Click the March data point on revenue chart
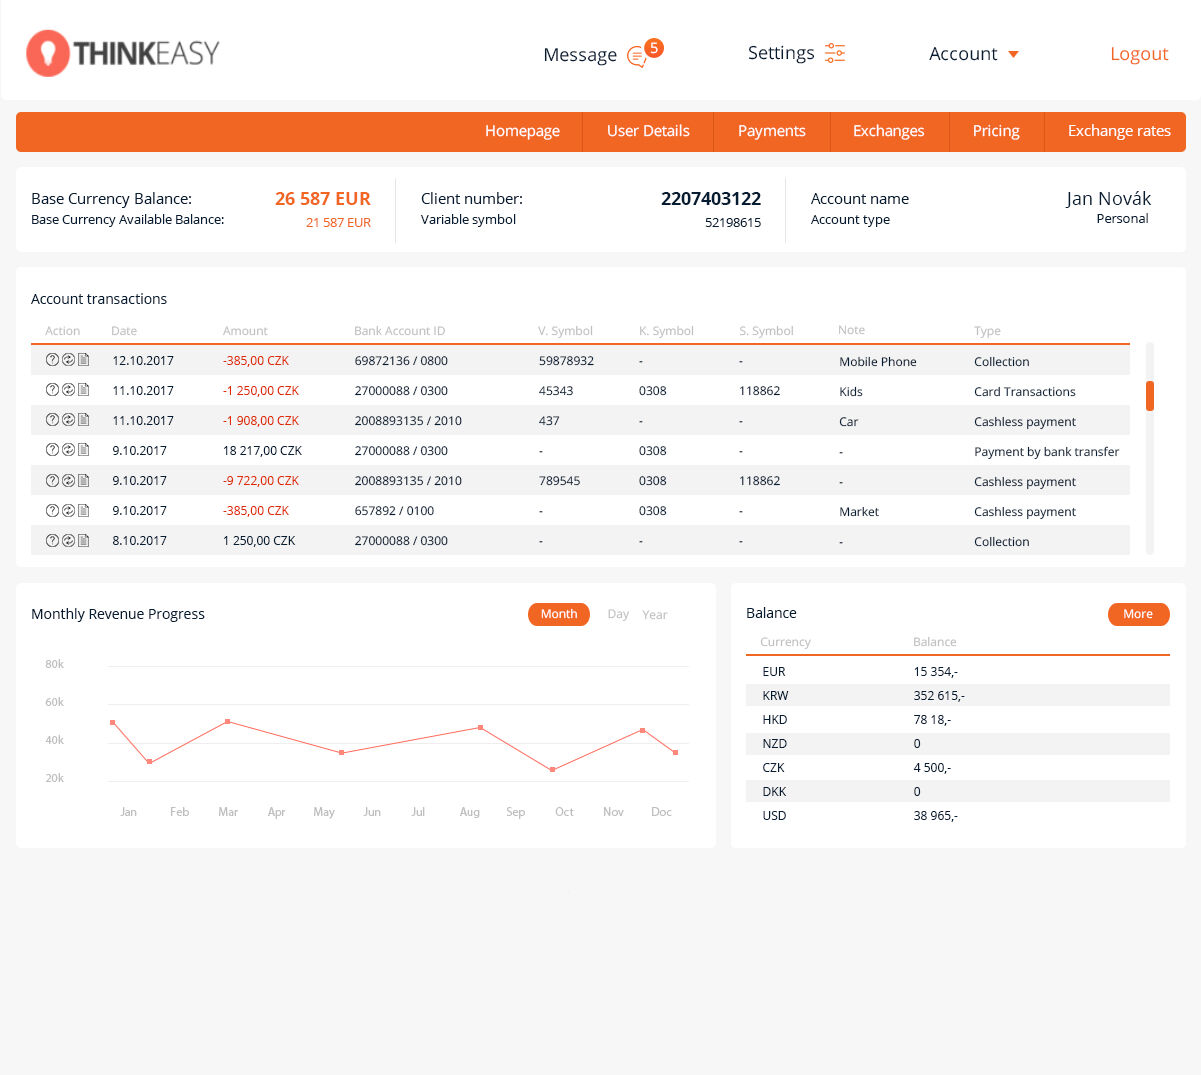1201x1075 pixels. coord(228,721)
